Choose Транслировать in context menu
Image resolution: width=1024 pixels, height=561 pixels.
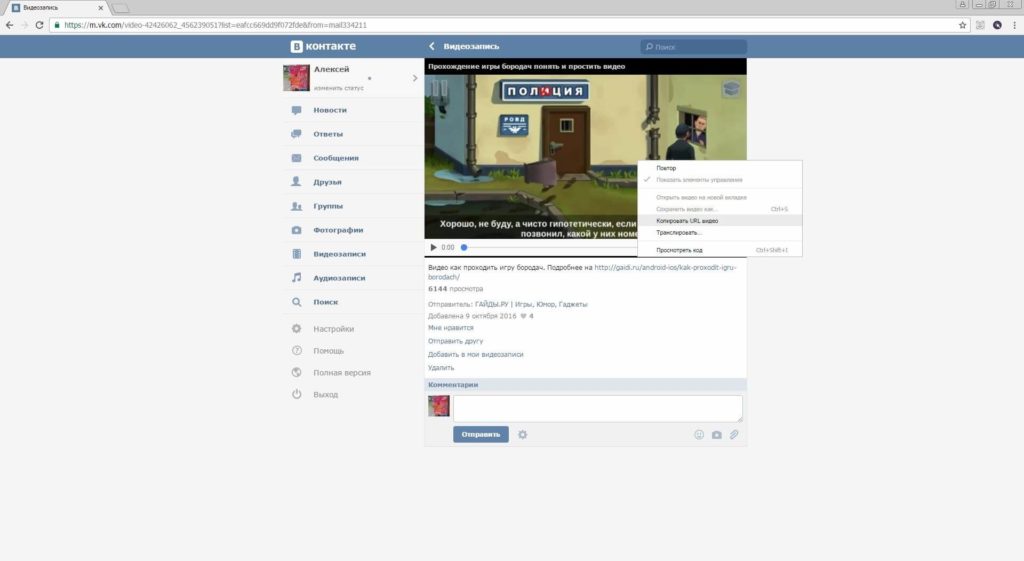coord(720,232)
